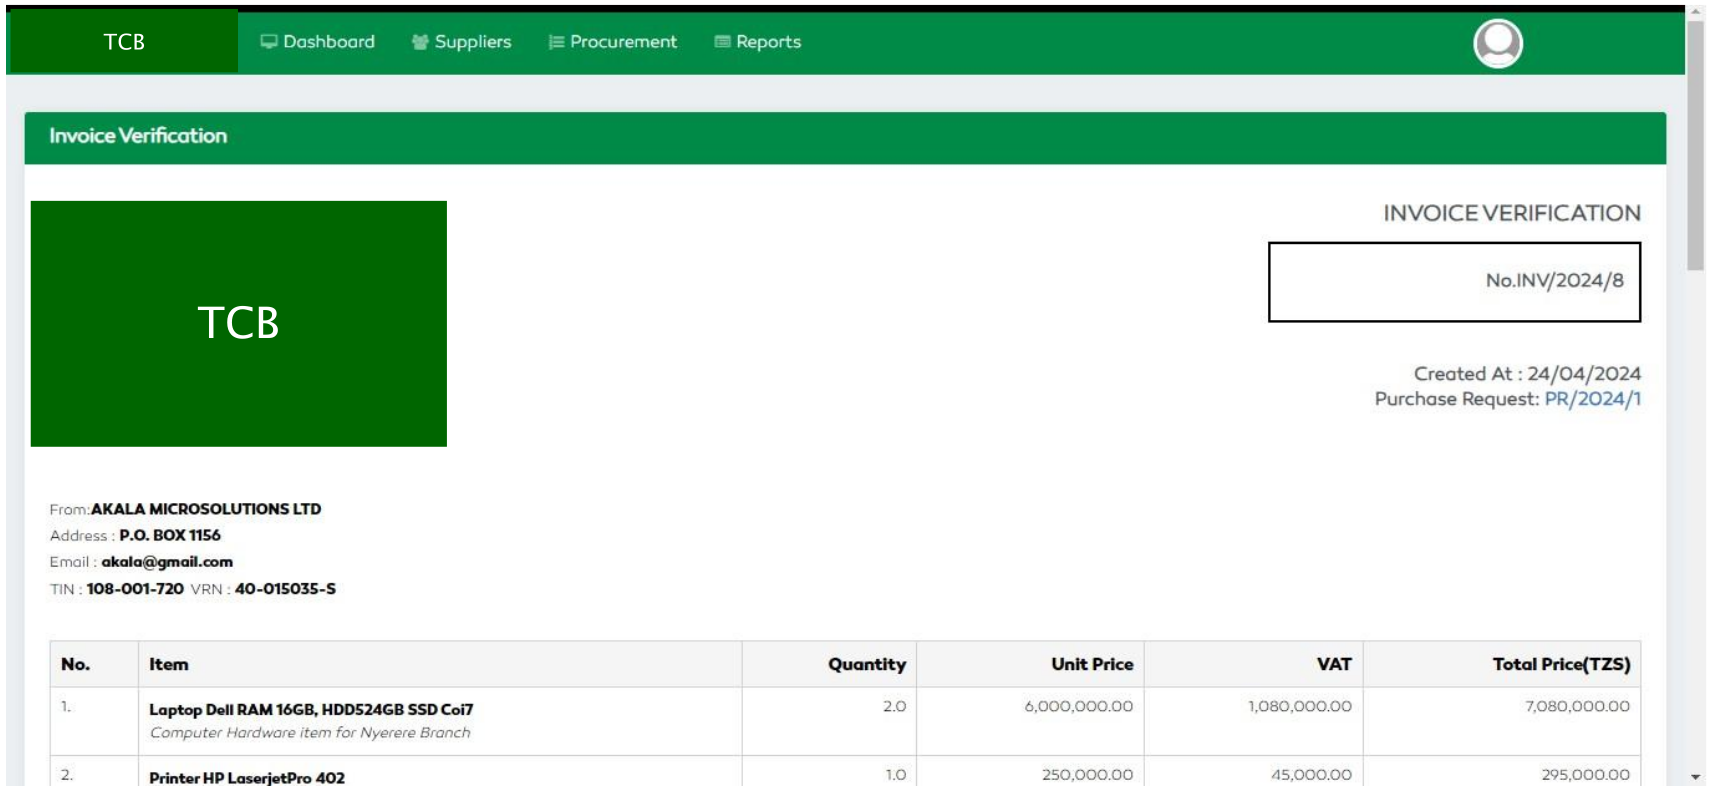
Task: Open the Procurement menu
Action: (612, 42)
